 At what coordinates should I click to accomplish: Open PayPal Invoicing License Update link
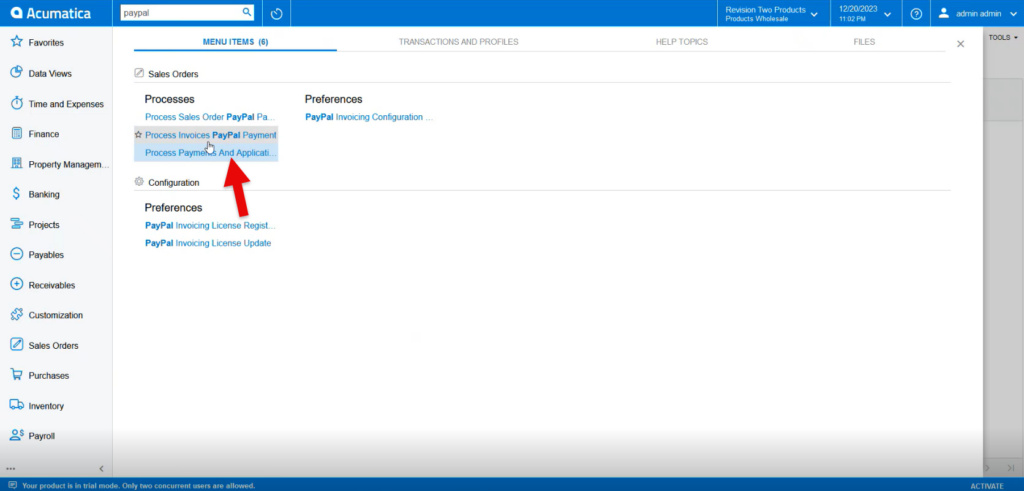click(208, 243)
